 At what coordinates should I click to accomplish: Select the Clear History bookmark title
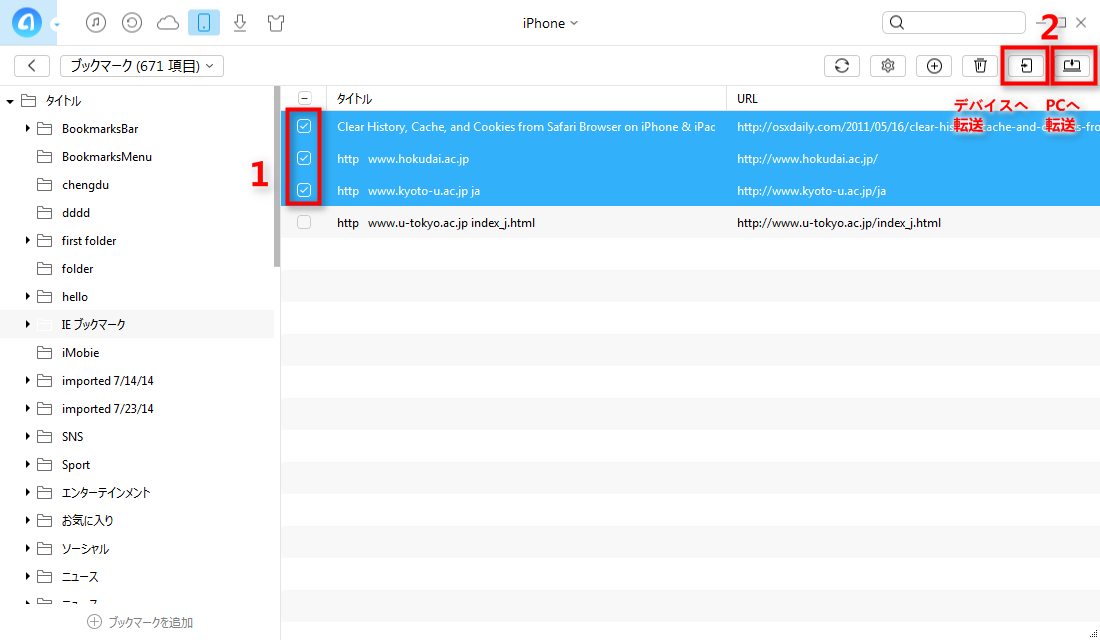coord(526,127)
